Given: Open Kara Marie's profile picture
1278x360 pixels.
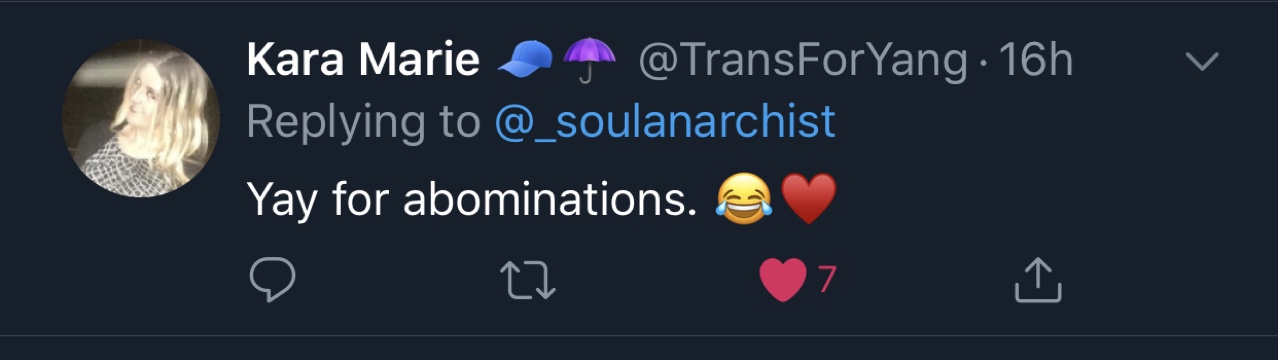Looking at the screenshot, I should (141, 118).
